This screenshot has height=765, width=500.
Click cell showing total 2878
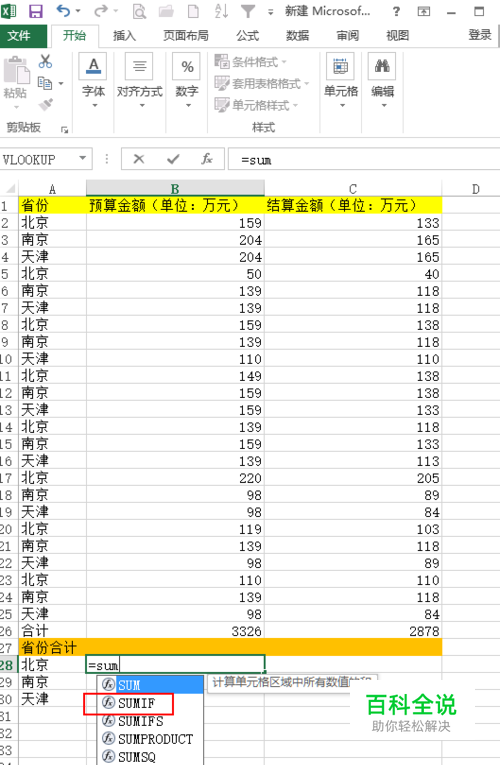353,630
